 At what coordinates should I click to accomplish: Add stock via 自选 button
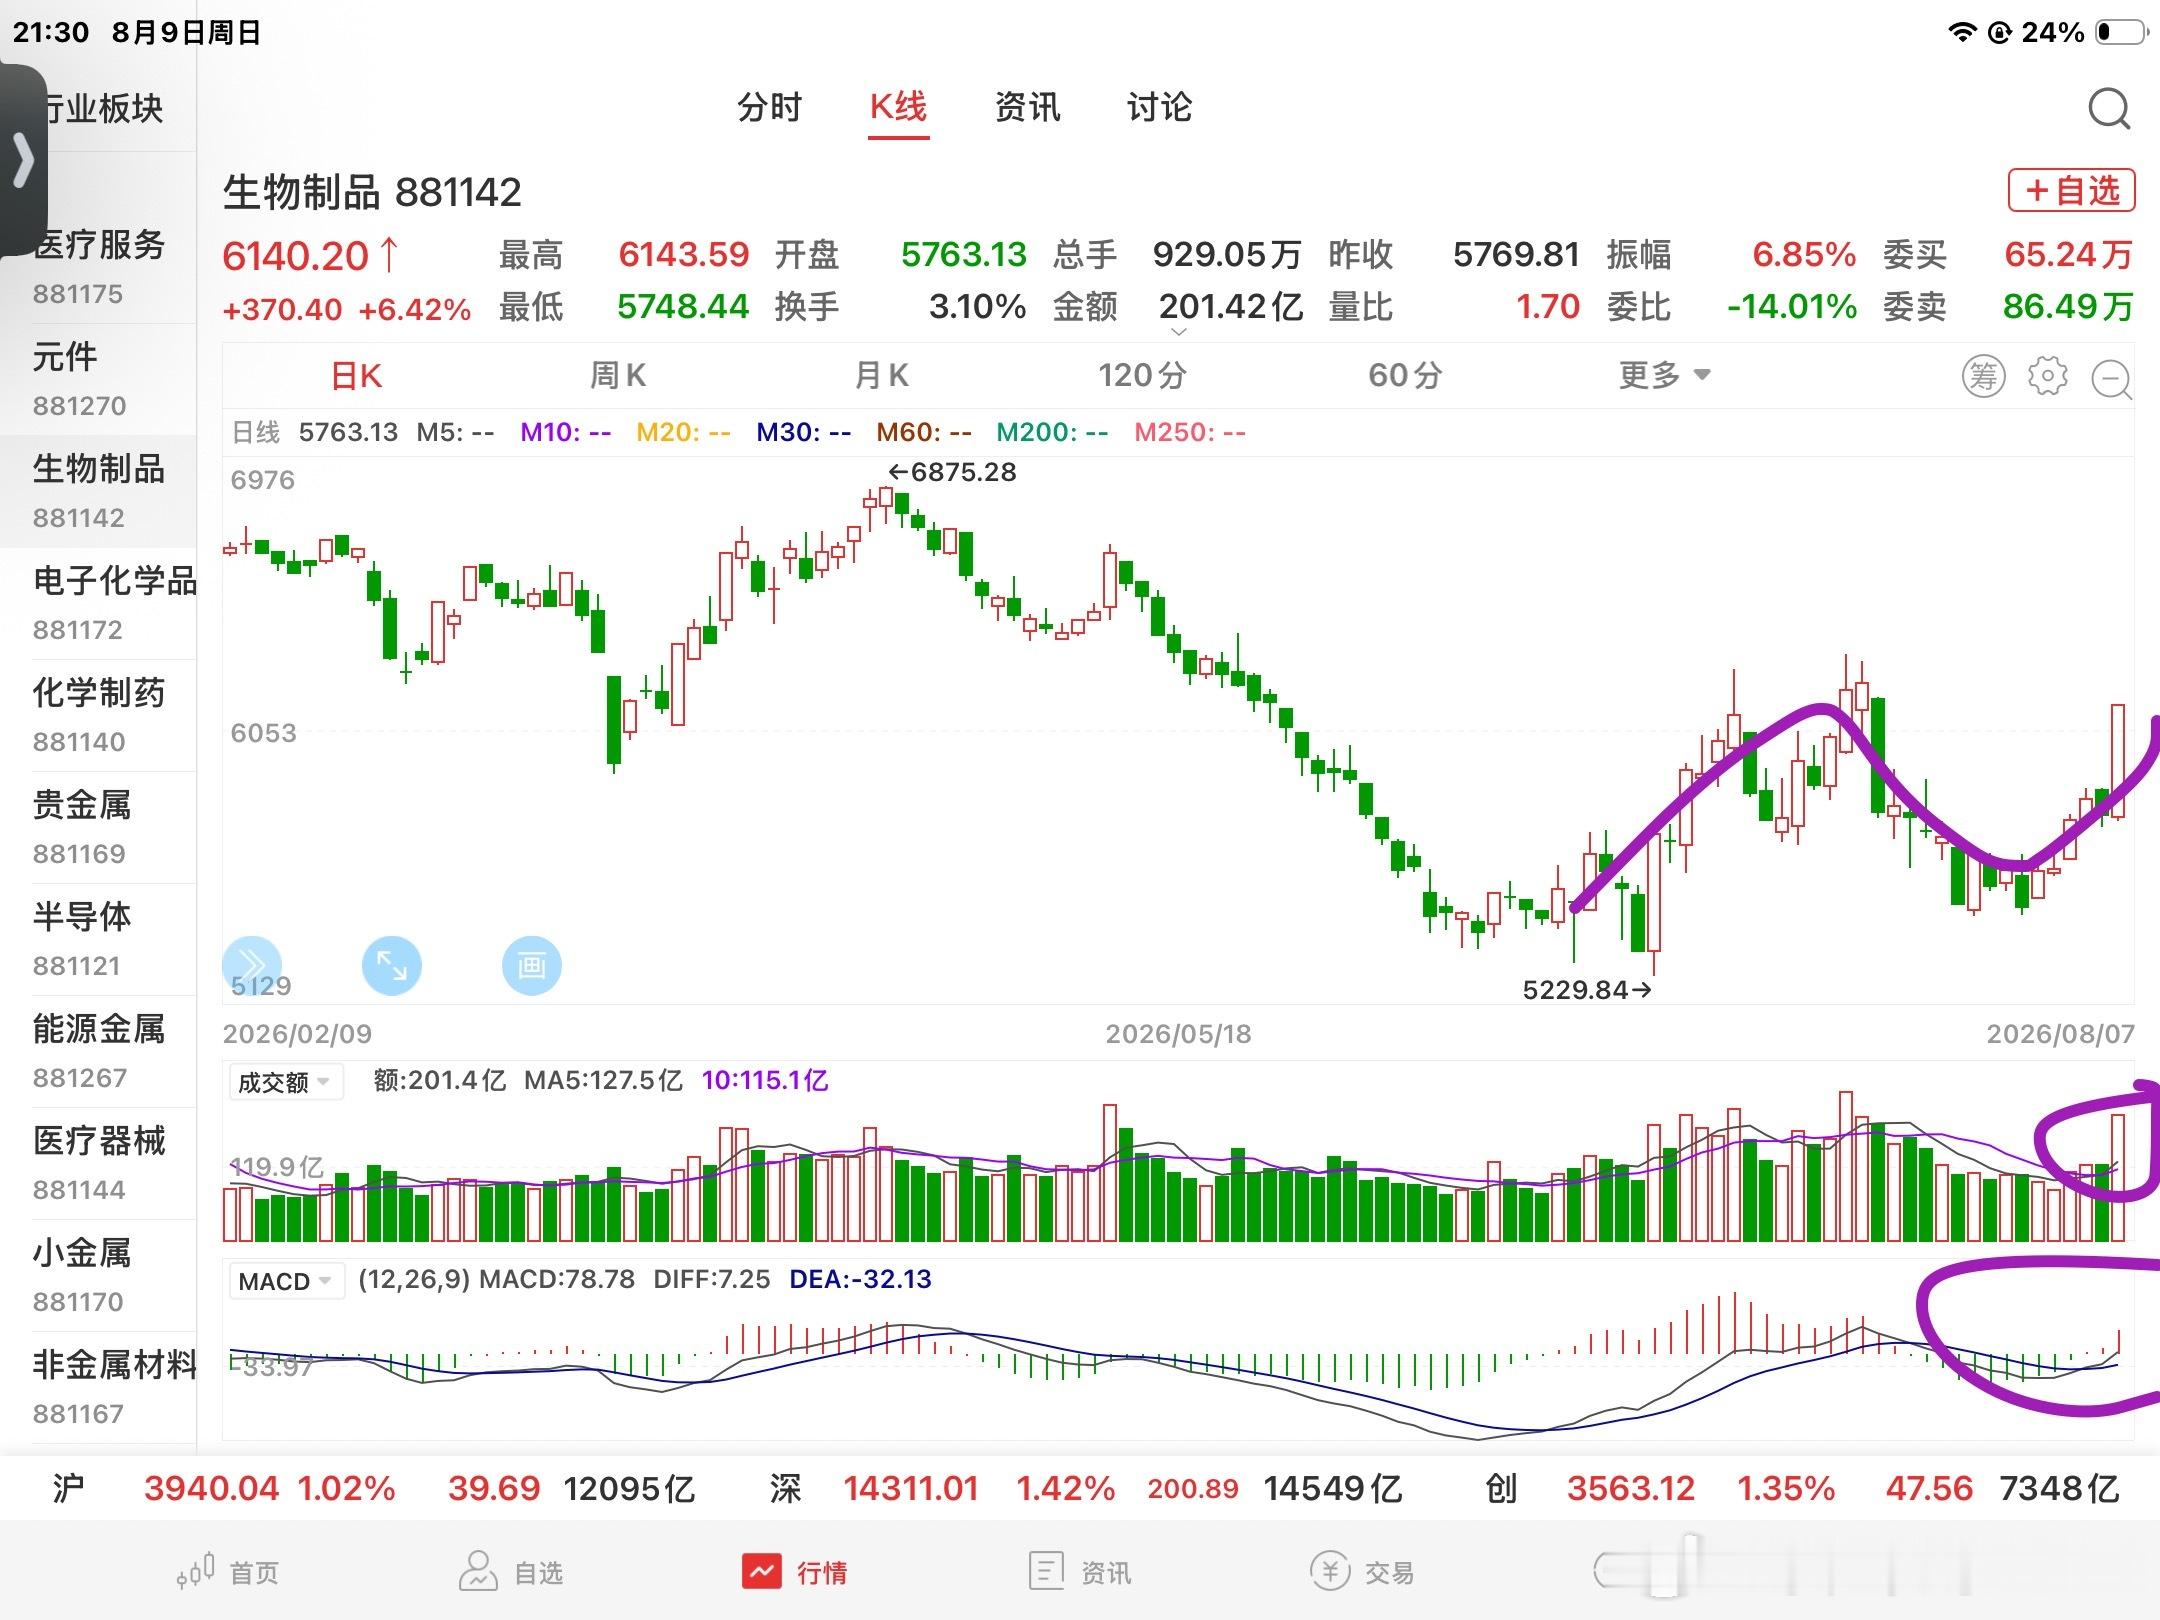[2071, 190]
